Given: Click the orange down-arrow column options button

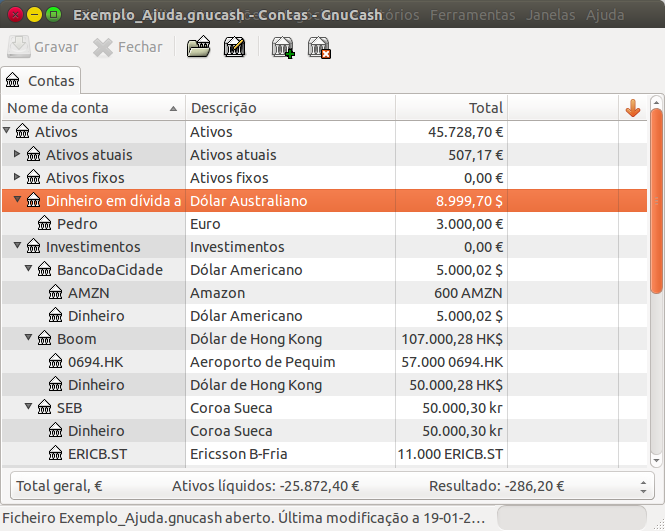Looking at the screenshot, I should pos(633,108).
